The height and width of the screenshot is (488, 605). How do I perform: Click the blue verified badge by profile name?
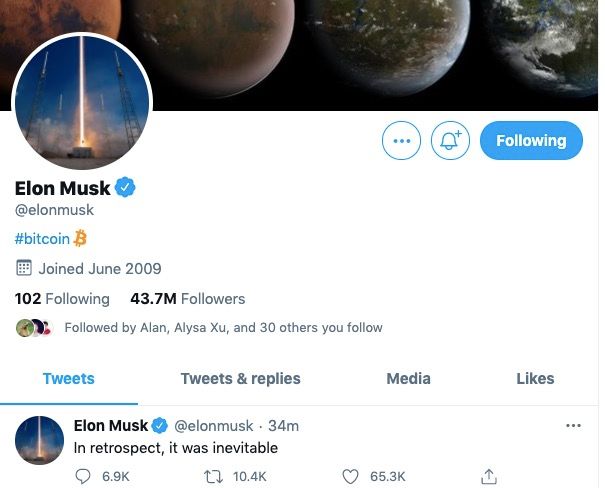126,187
